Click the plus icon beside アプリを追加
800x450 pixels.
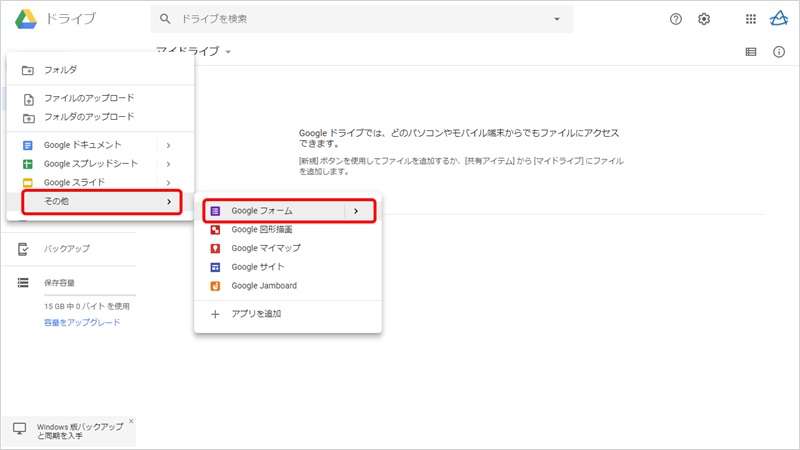215,314
